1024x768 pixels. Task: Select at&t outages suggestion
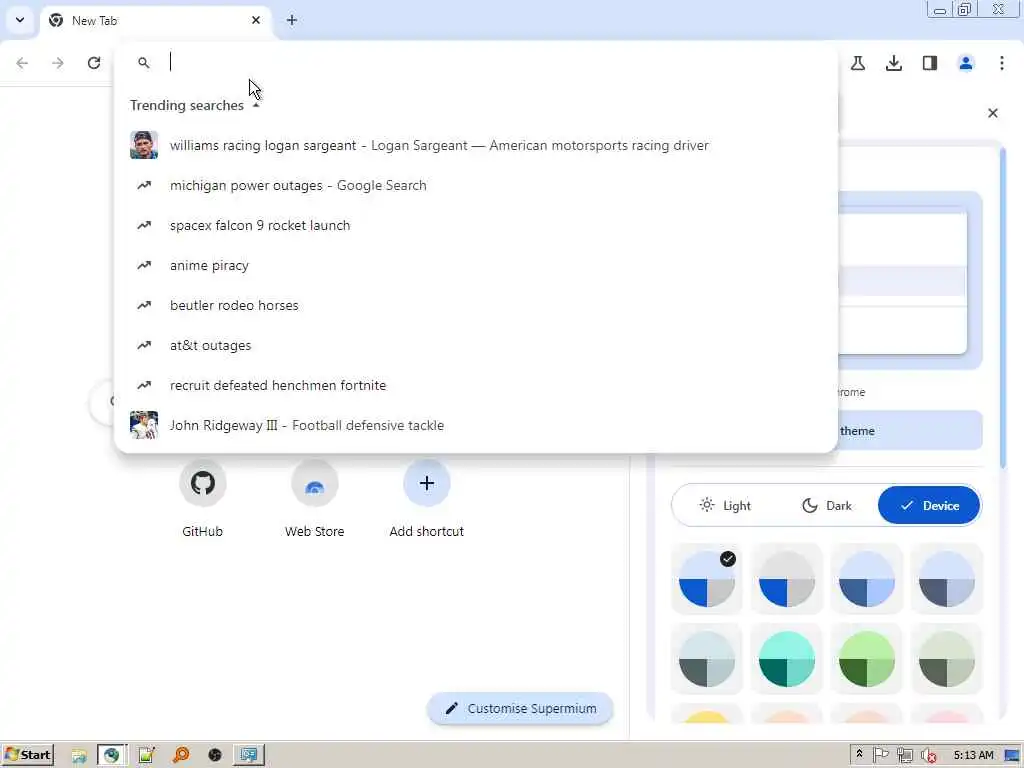point(475,345)
